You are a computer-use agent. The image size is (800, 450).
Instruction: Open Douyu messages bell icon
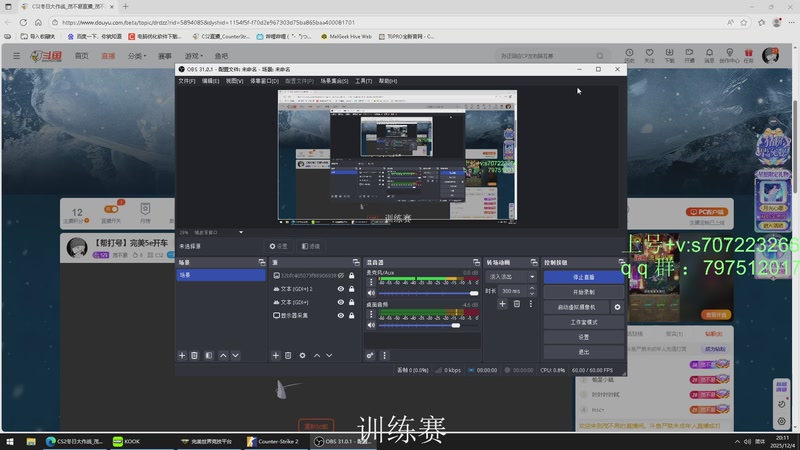(x=709, y=55)
